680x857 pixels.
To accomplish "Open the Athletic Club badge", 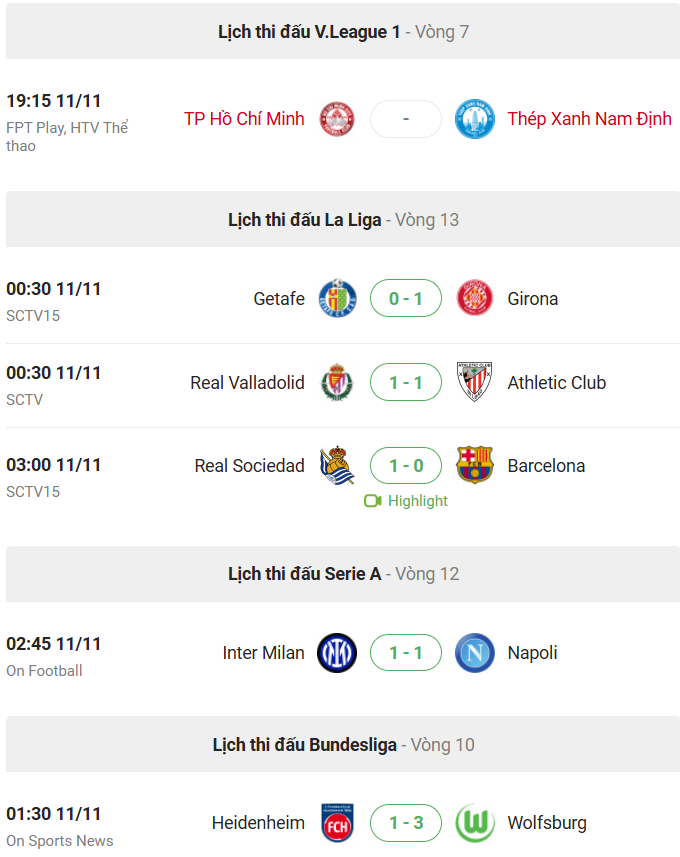I will [474, 382].
